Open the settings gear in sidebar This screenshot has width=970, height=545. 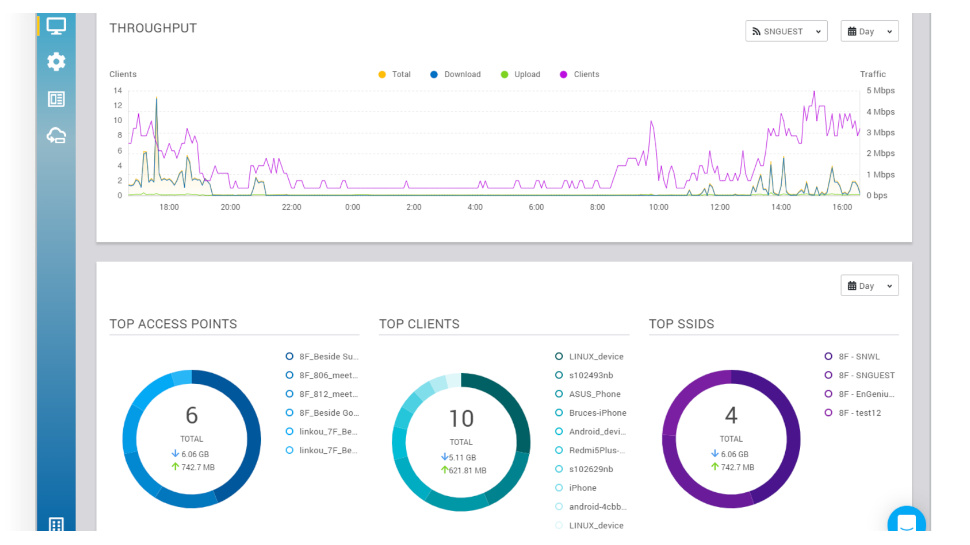point(56,62)
